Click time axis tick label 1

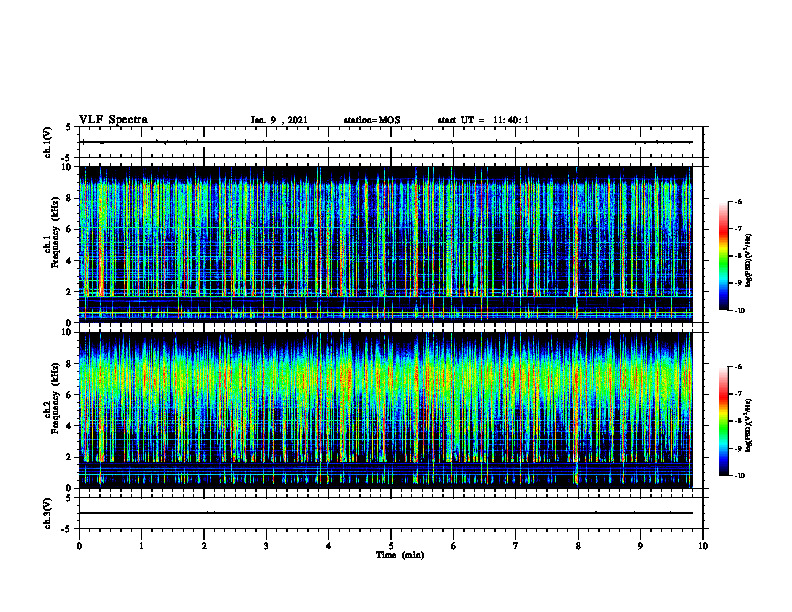tap(142, 546)
